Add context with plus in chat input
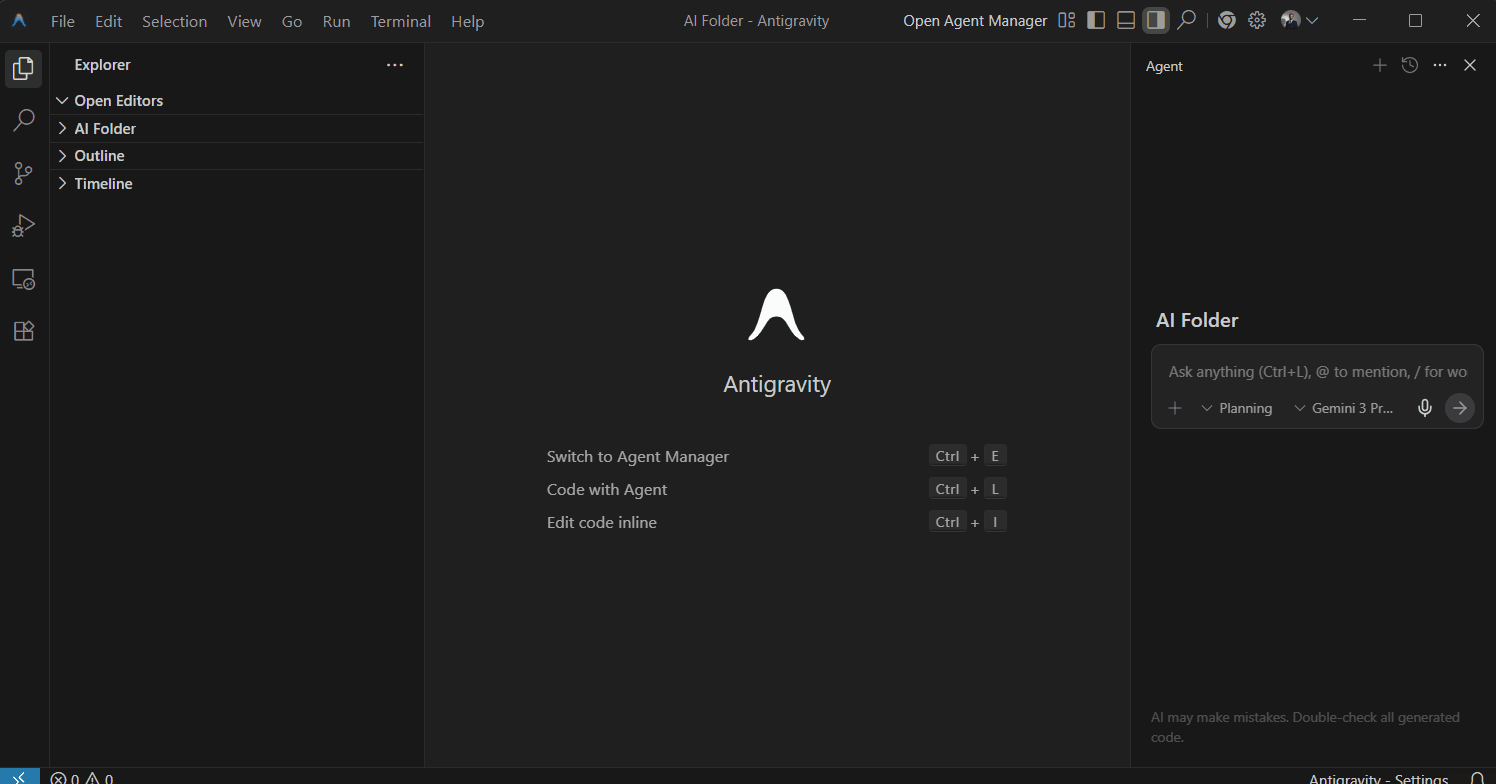This screenshot has height=784, width=1496. 1175,408
